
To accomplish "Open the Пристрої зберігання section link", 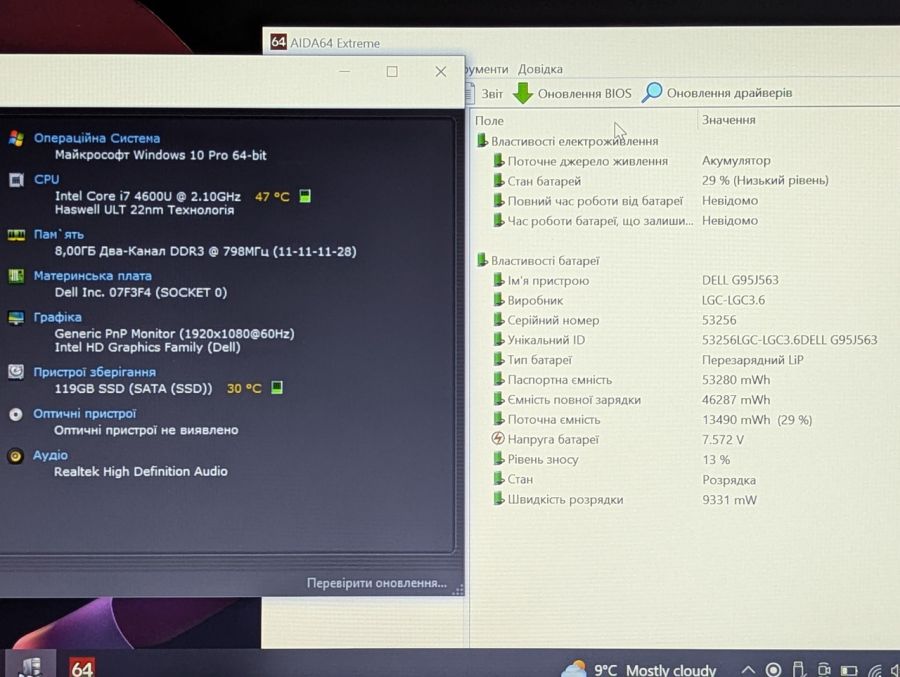I will (94, 372).
